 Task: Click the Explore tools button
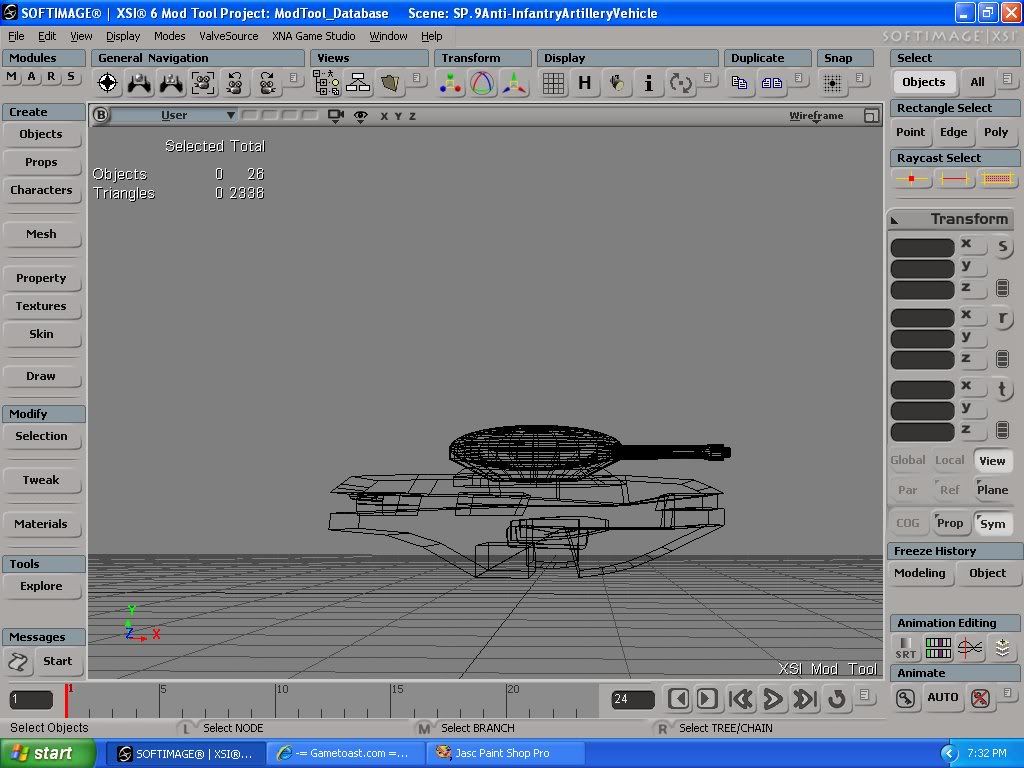(41, 586)
